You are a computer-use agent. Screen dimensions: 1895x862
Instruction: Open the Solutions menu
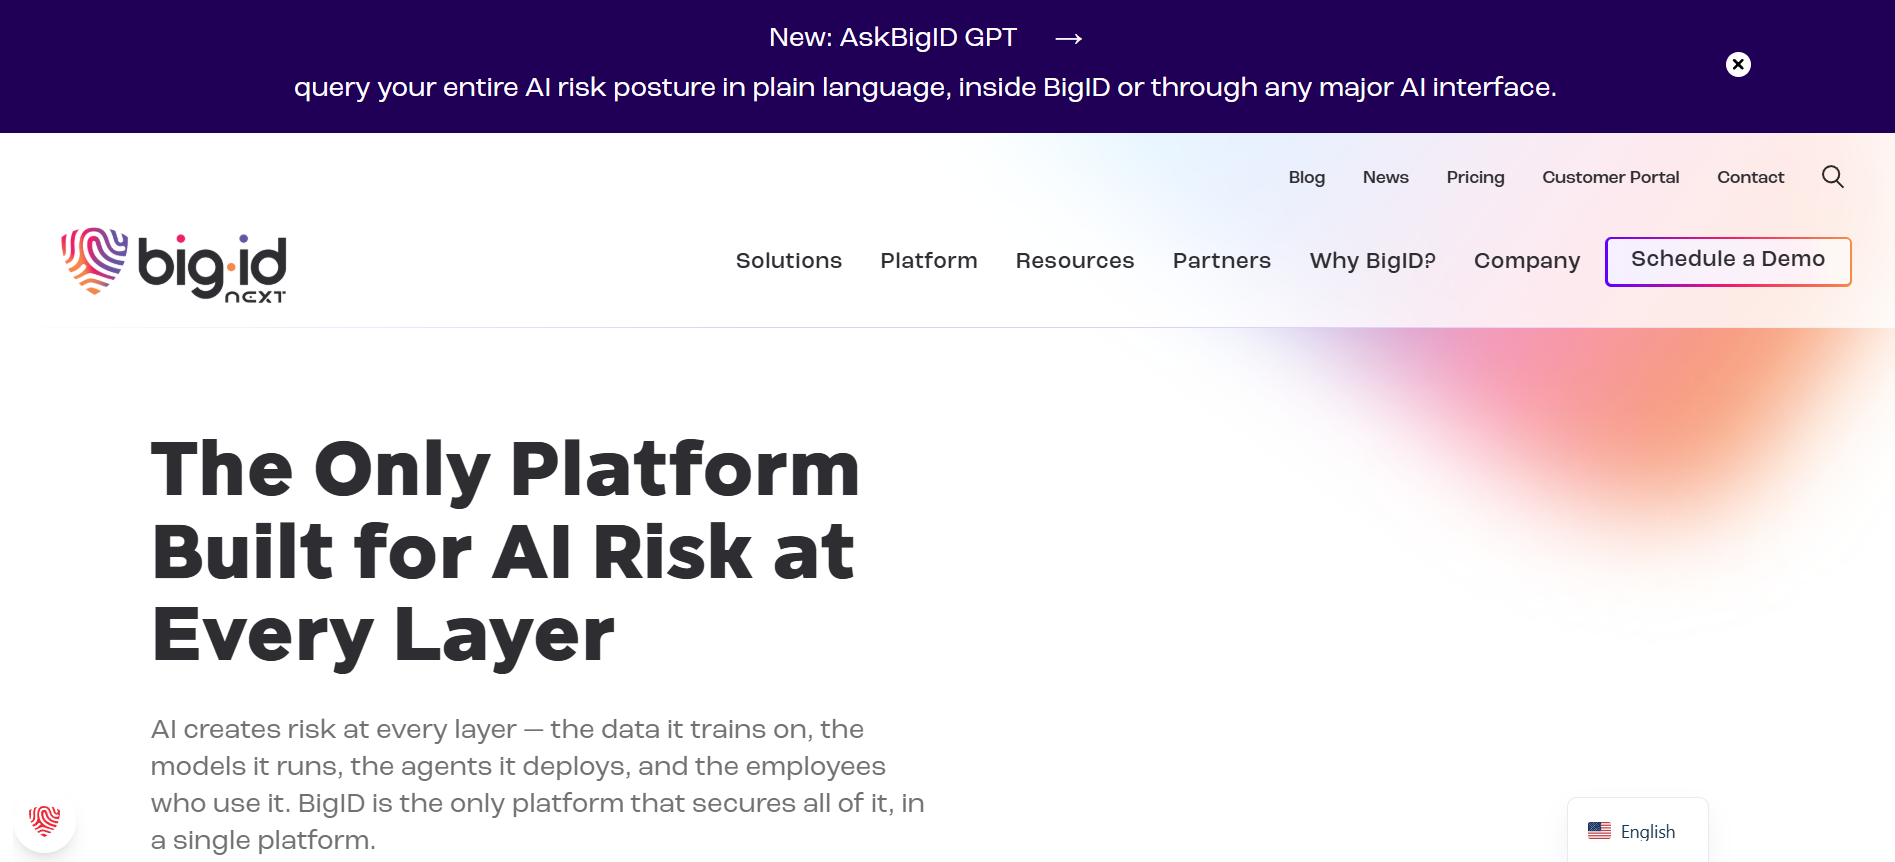pos(789,261)
